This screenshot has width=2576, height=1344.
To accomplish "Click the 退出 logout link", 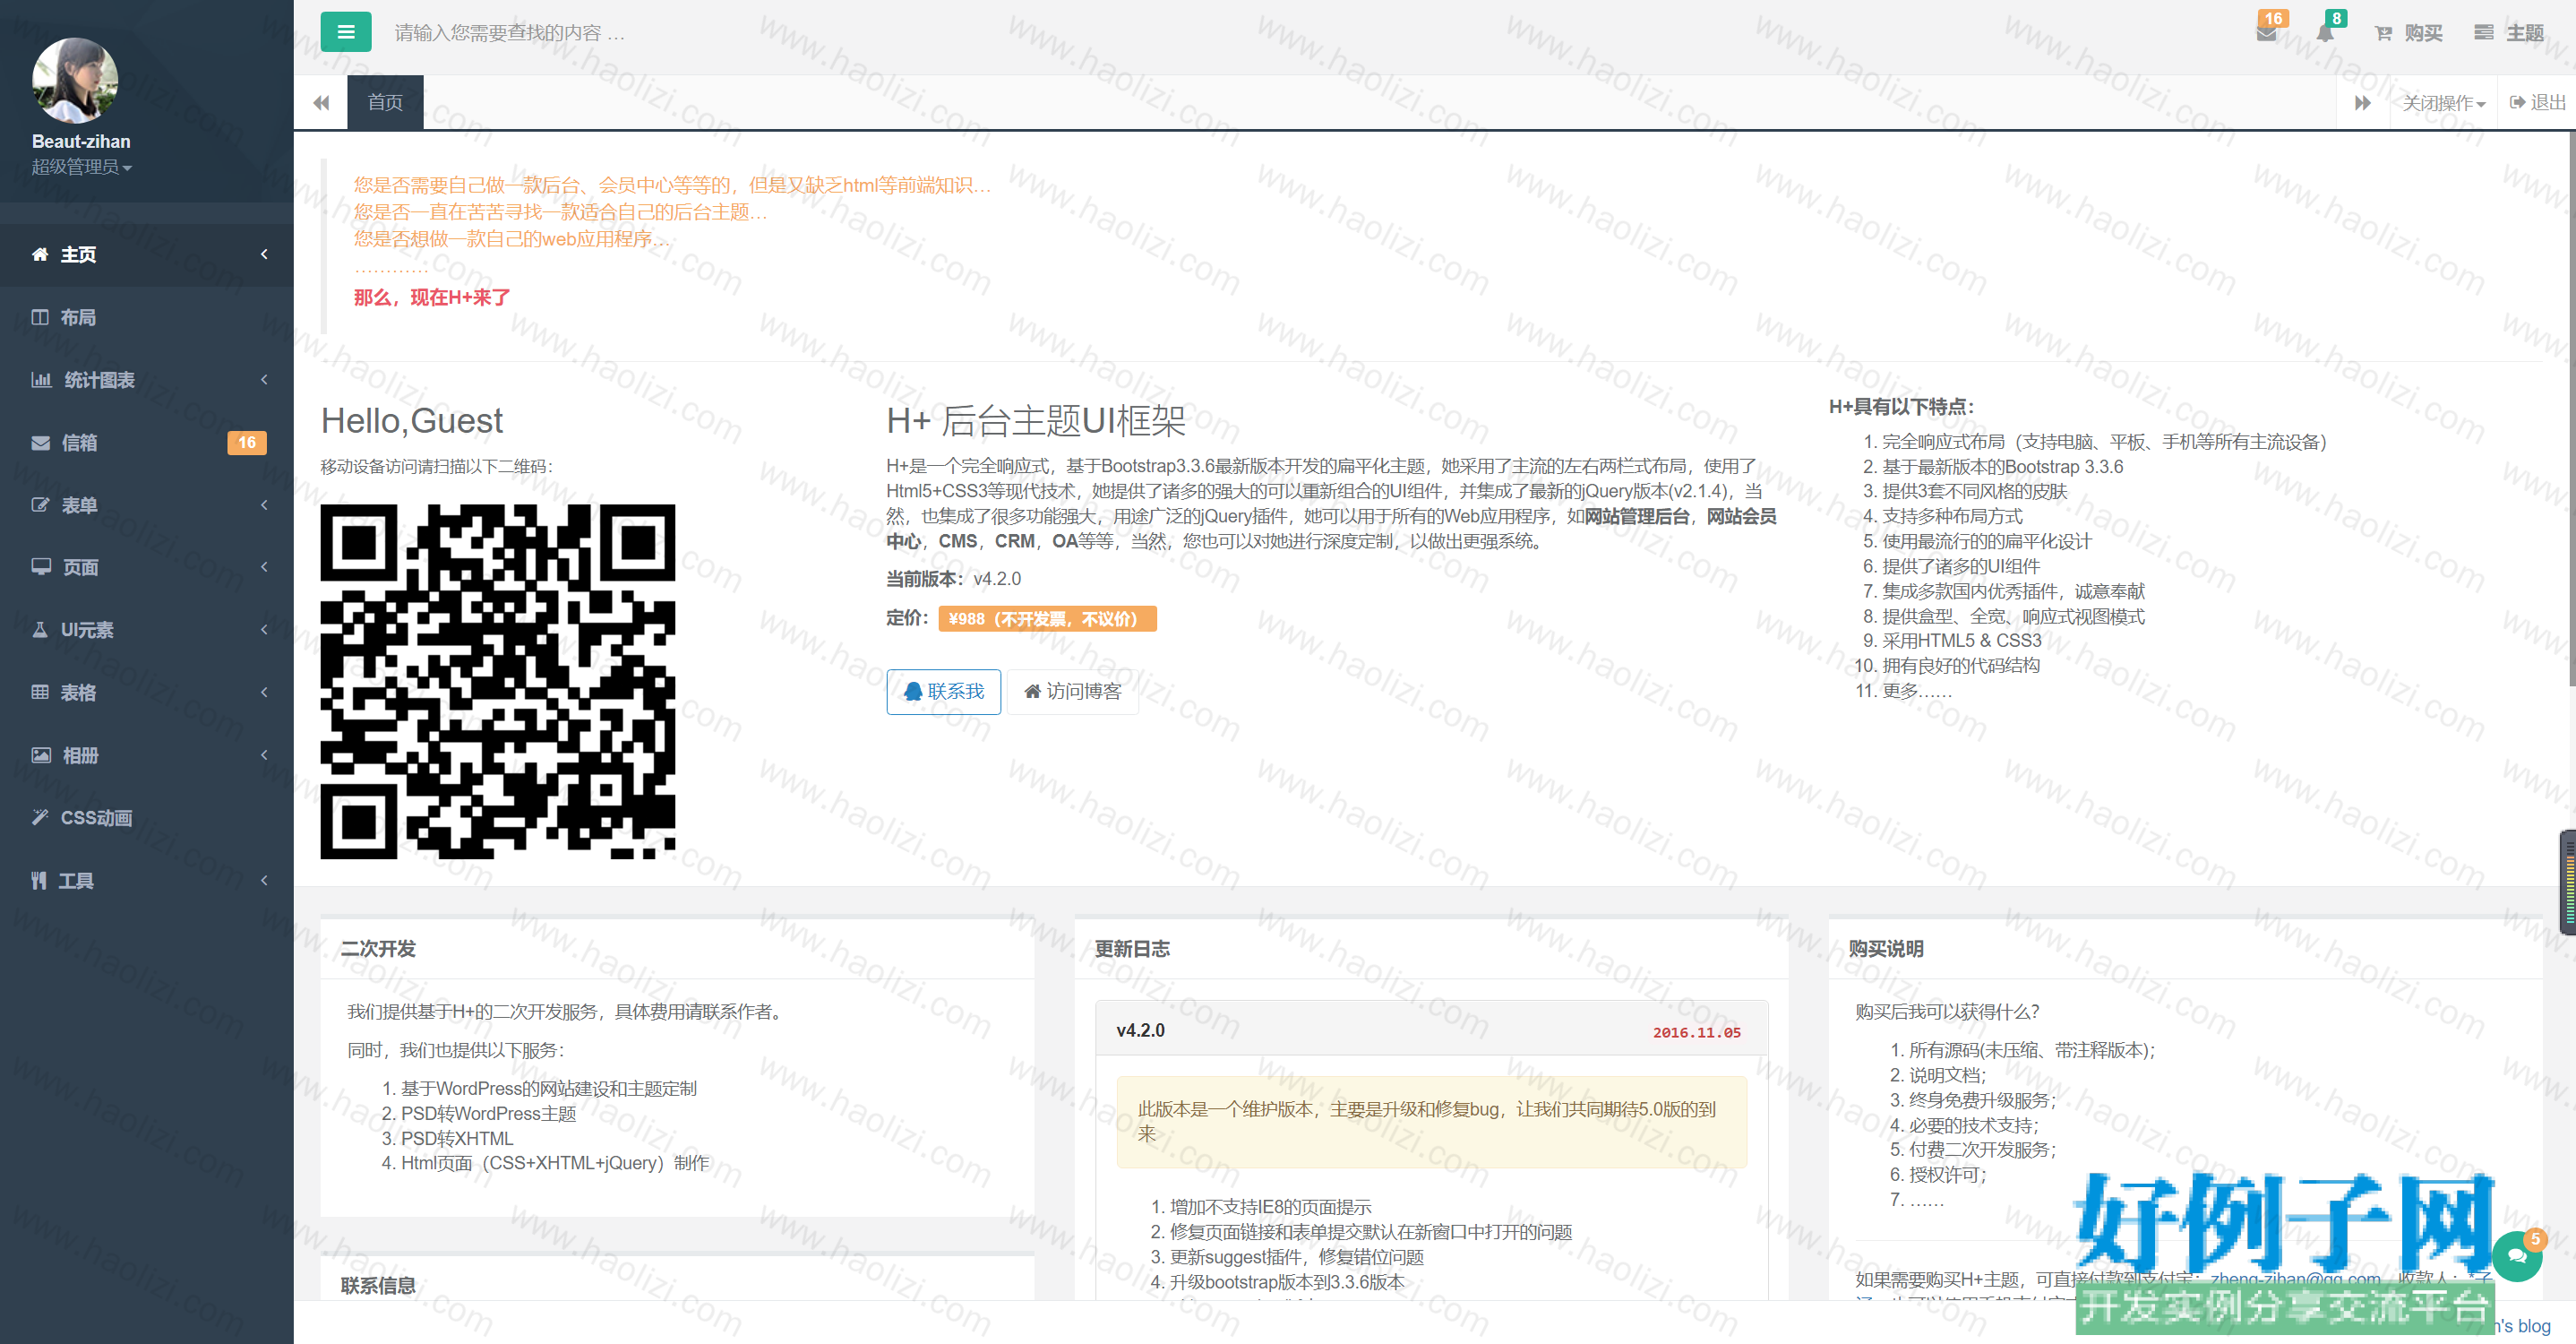I will click(x=2537, y=103).
